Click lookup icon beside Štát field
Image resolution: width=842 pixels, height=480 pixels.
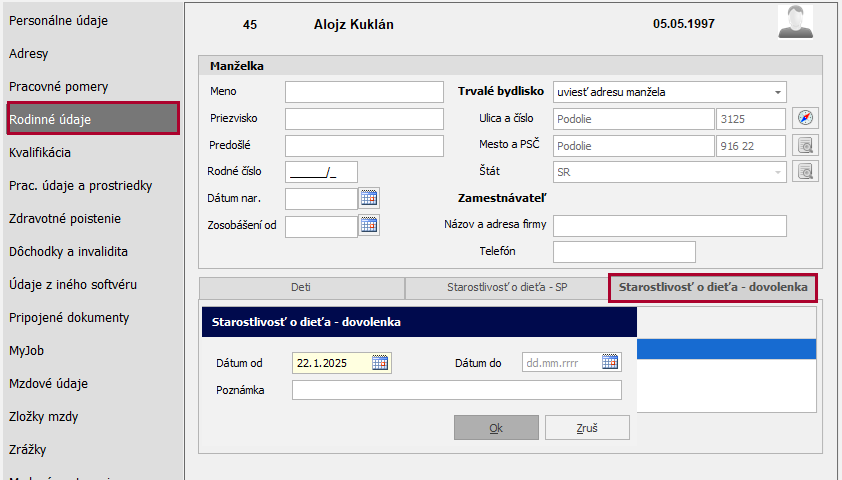806,171
